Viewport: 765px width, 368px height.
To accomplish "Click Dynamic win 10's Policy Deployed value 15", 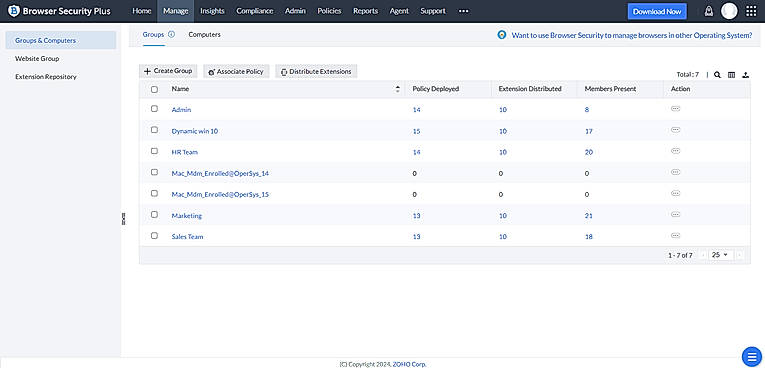I will coord(416,131).
